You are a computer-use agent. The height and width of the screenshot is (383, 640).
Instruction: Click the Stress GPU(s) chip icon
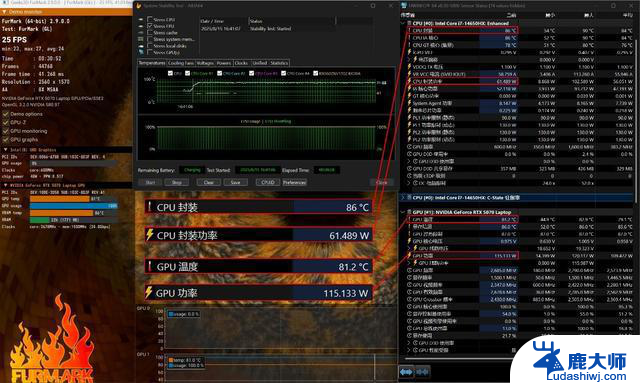(141, 53)
